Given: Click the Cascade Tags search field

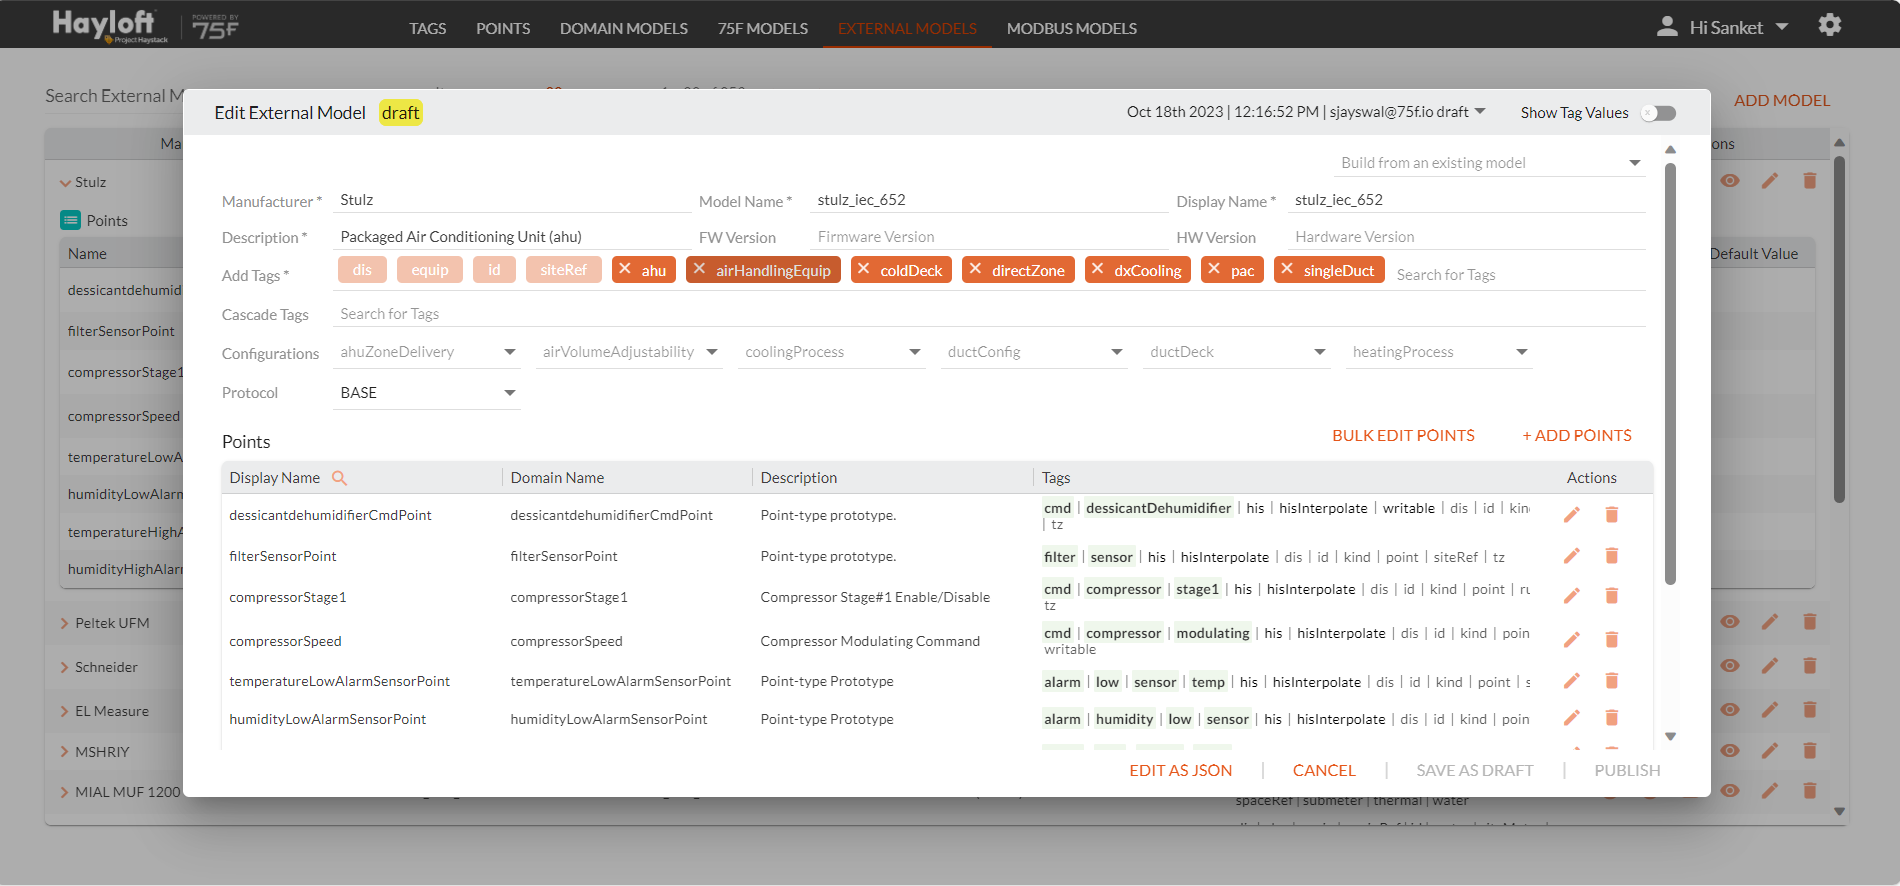Looking at the screenshot, I should [988, 314].
